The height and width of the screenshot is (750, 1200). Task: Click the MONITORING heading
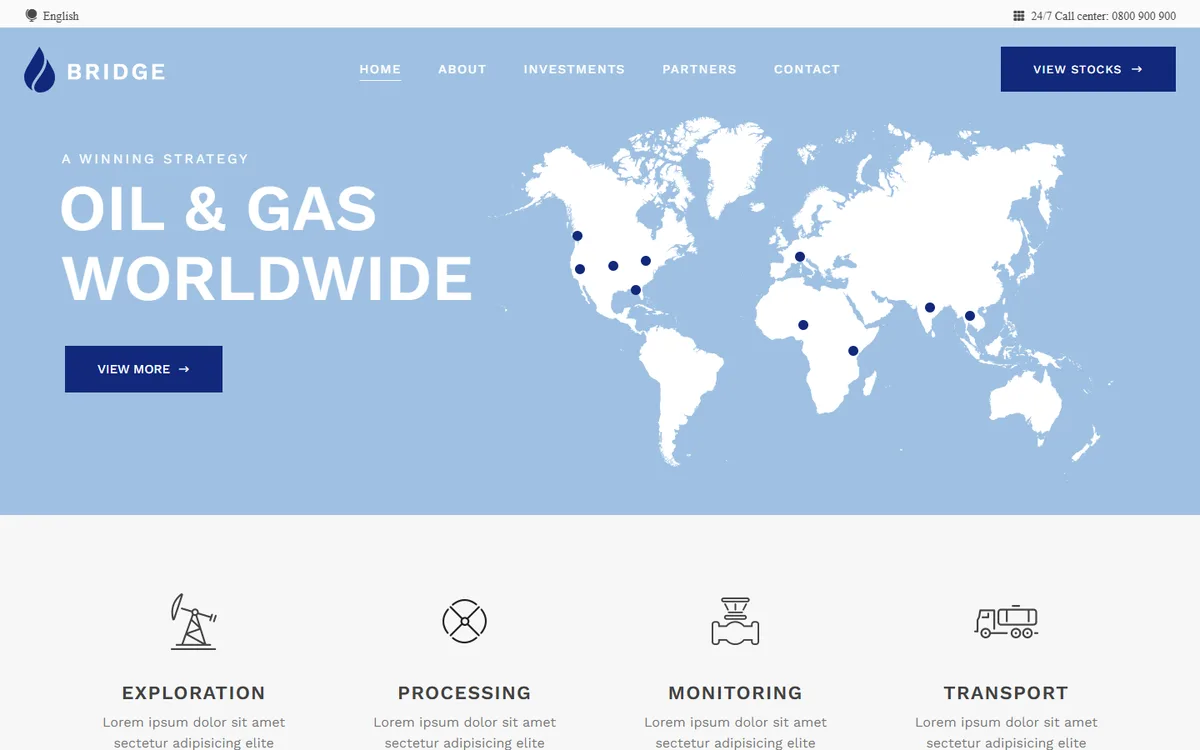point(735,693)
